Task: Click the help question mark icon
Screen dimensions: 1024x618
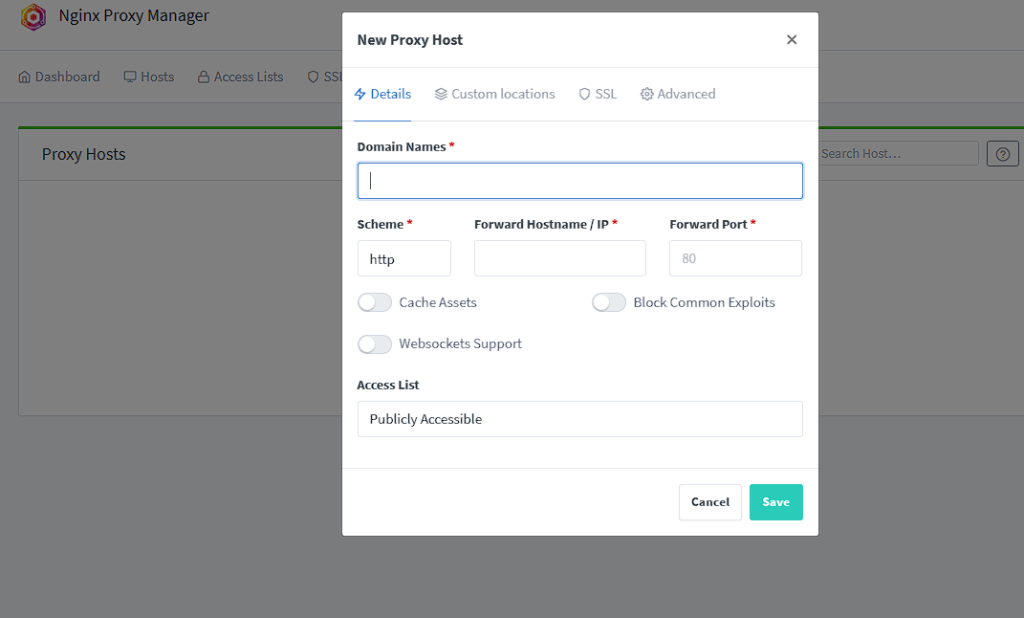Action: coord(1002,153)
